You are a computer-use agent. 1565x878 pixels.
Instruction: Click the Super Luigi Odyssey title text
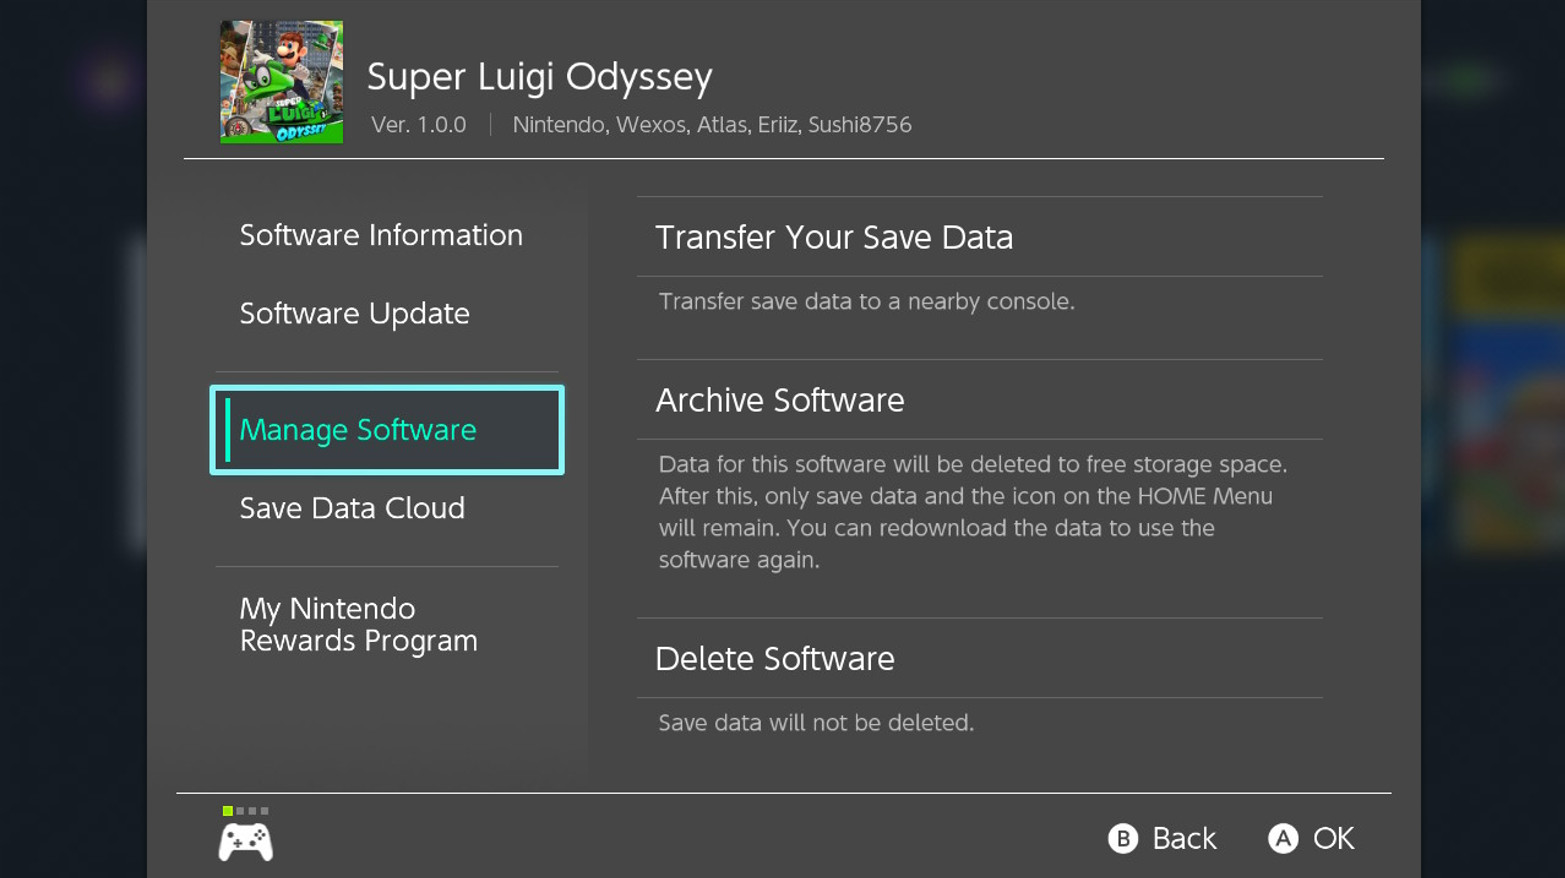[x=540, y=76]
